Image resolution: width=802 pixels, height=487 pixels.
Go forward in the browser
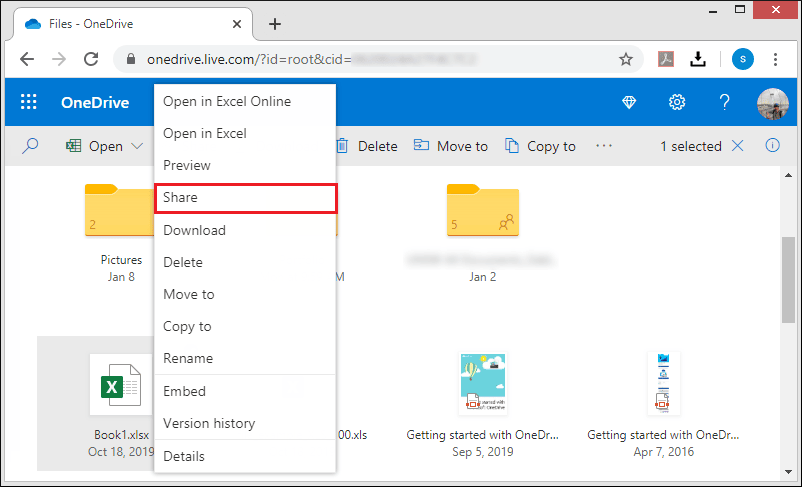59,59
